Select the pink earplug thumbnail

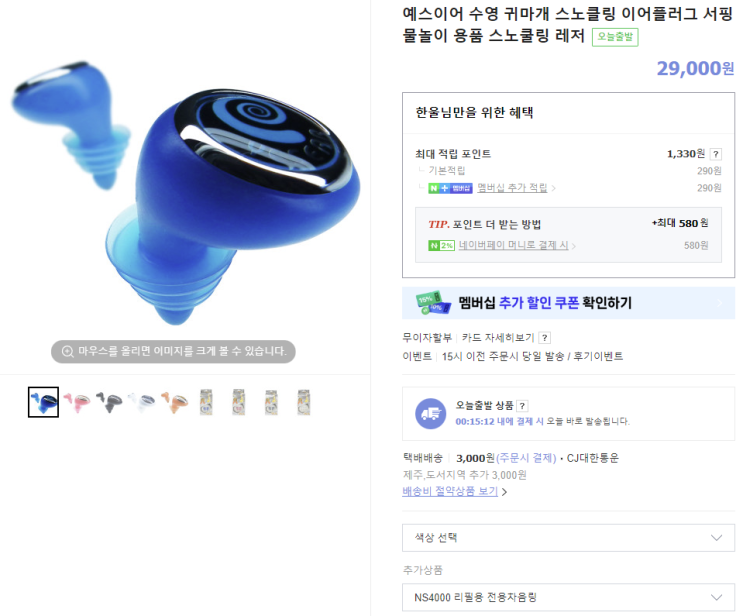pyautogui.click(x=76, y=402)
